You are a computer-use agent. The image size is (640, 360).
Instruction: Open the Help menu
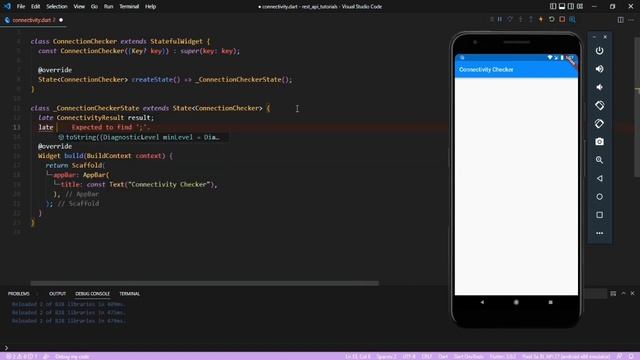pos(151,7)
